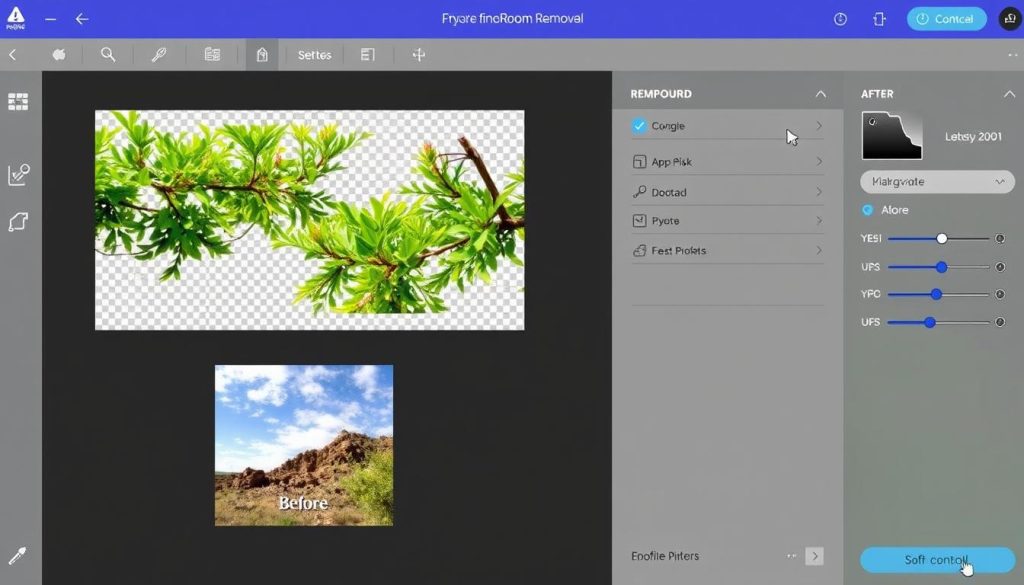Select the magnifier zoom tool in toolbar
Screen dimensions: 1024x585
tap(108, 55)
